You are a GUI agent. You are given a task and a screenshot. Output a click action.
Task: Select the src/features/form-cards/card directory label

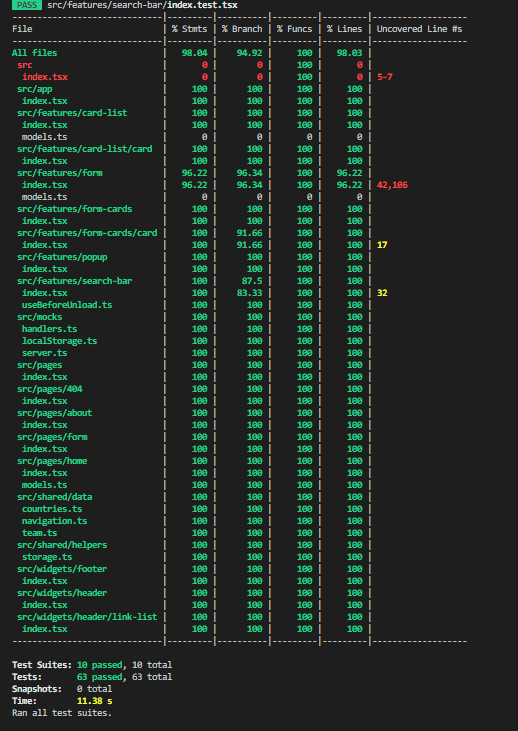coord(87,233)
